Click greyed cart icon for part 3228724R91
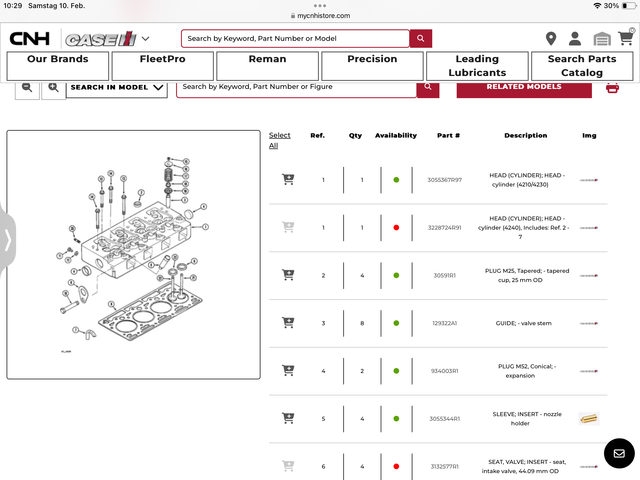Image resolution: width=640 pixels, height=480 pixels. coord(288,227)
